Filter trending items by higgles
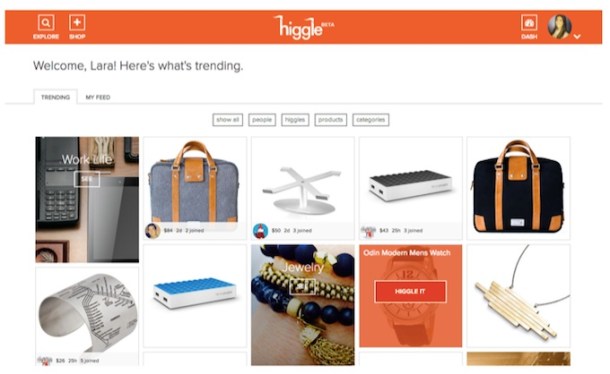 click(295, 120)
